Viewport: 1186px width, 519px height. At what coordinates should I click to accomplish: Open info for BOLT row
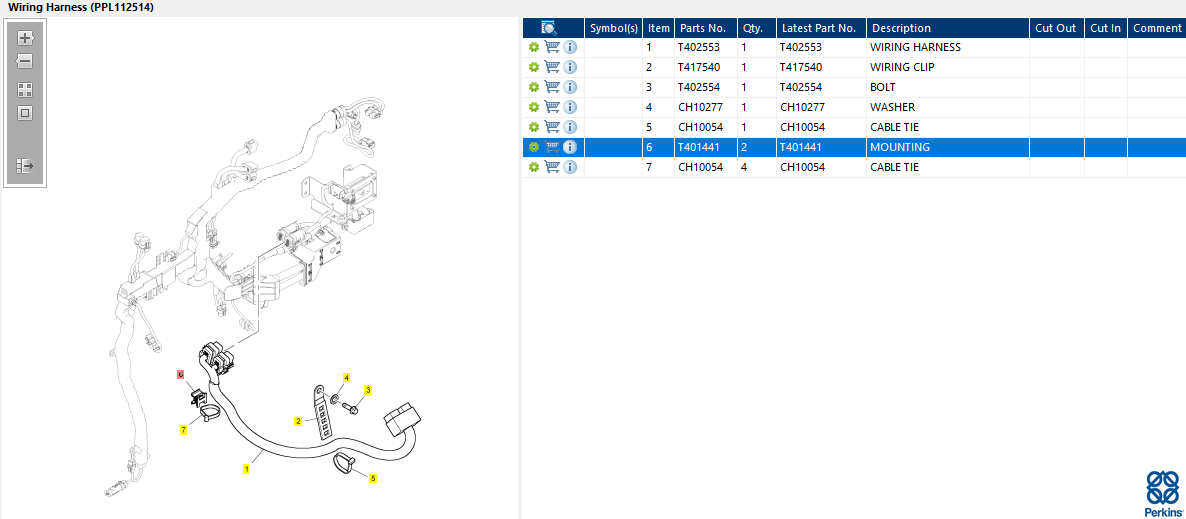pyautogui.click(x=570, y=87)
